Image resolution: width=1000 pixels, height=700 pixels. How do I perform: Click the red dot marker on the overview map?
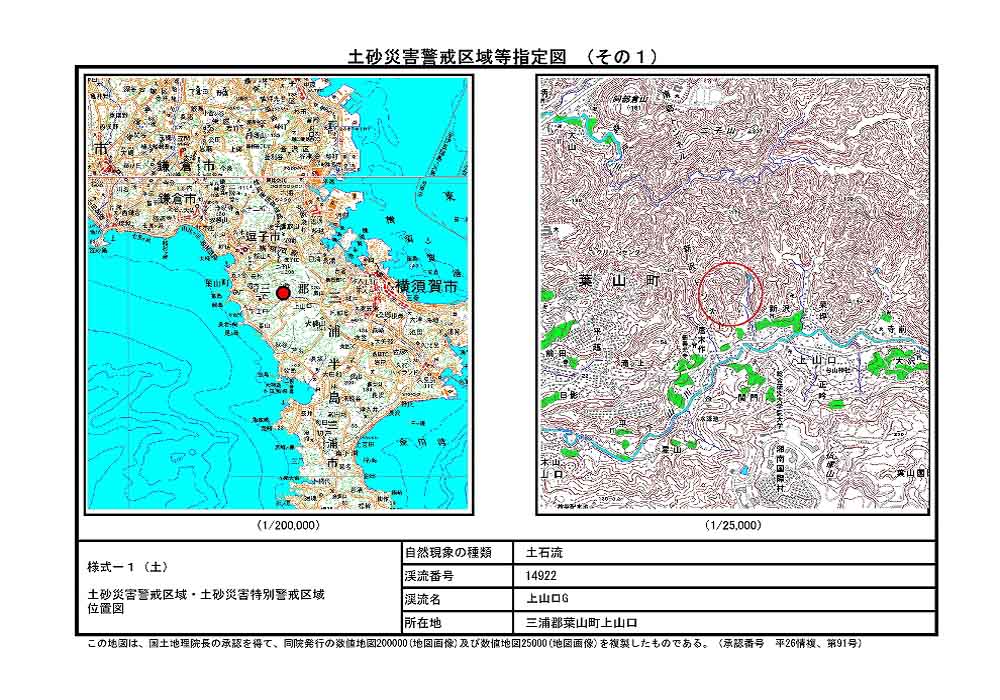(x=283, y=292)
